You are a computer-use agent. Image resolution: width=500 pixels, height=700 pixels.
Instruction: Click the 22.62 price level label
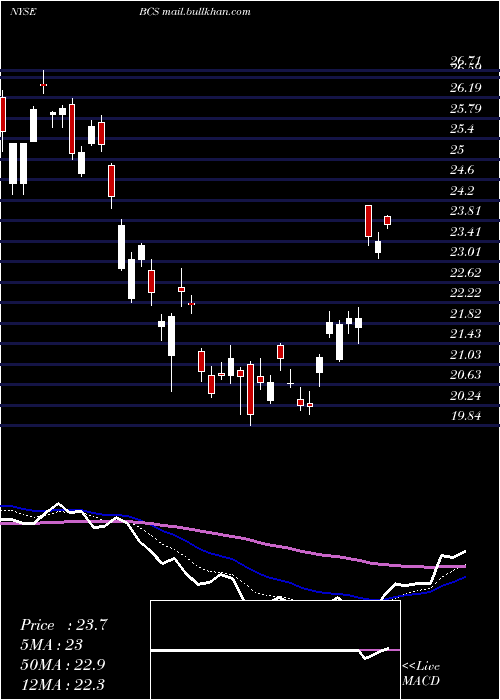tap(466, 272)
